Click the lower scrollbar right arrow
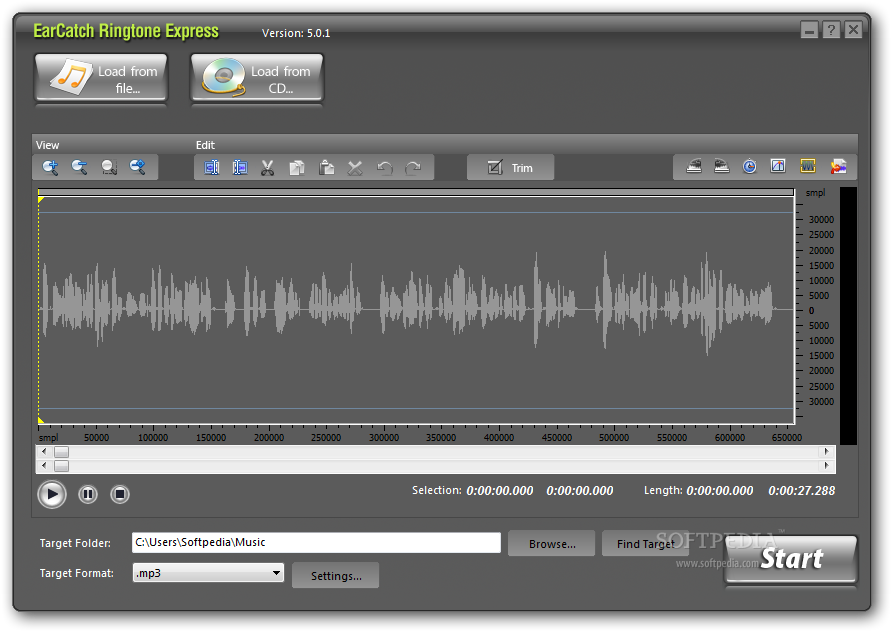The width and height of the screenshot is (892, 632). click(827, 466)
